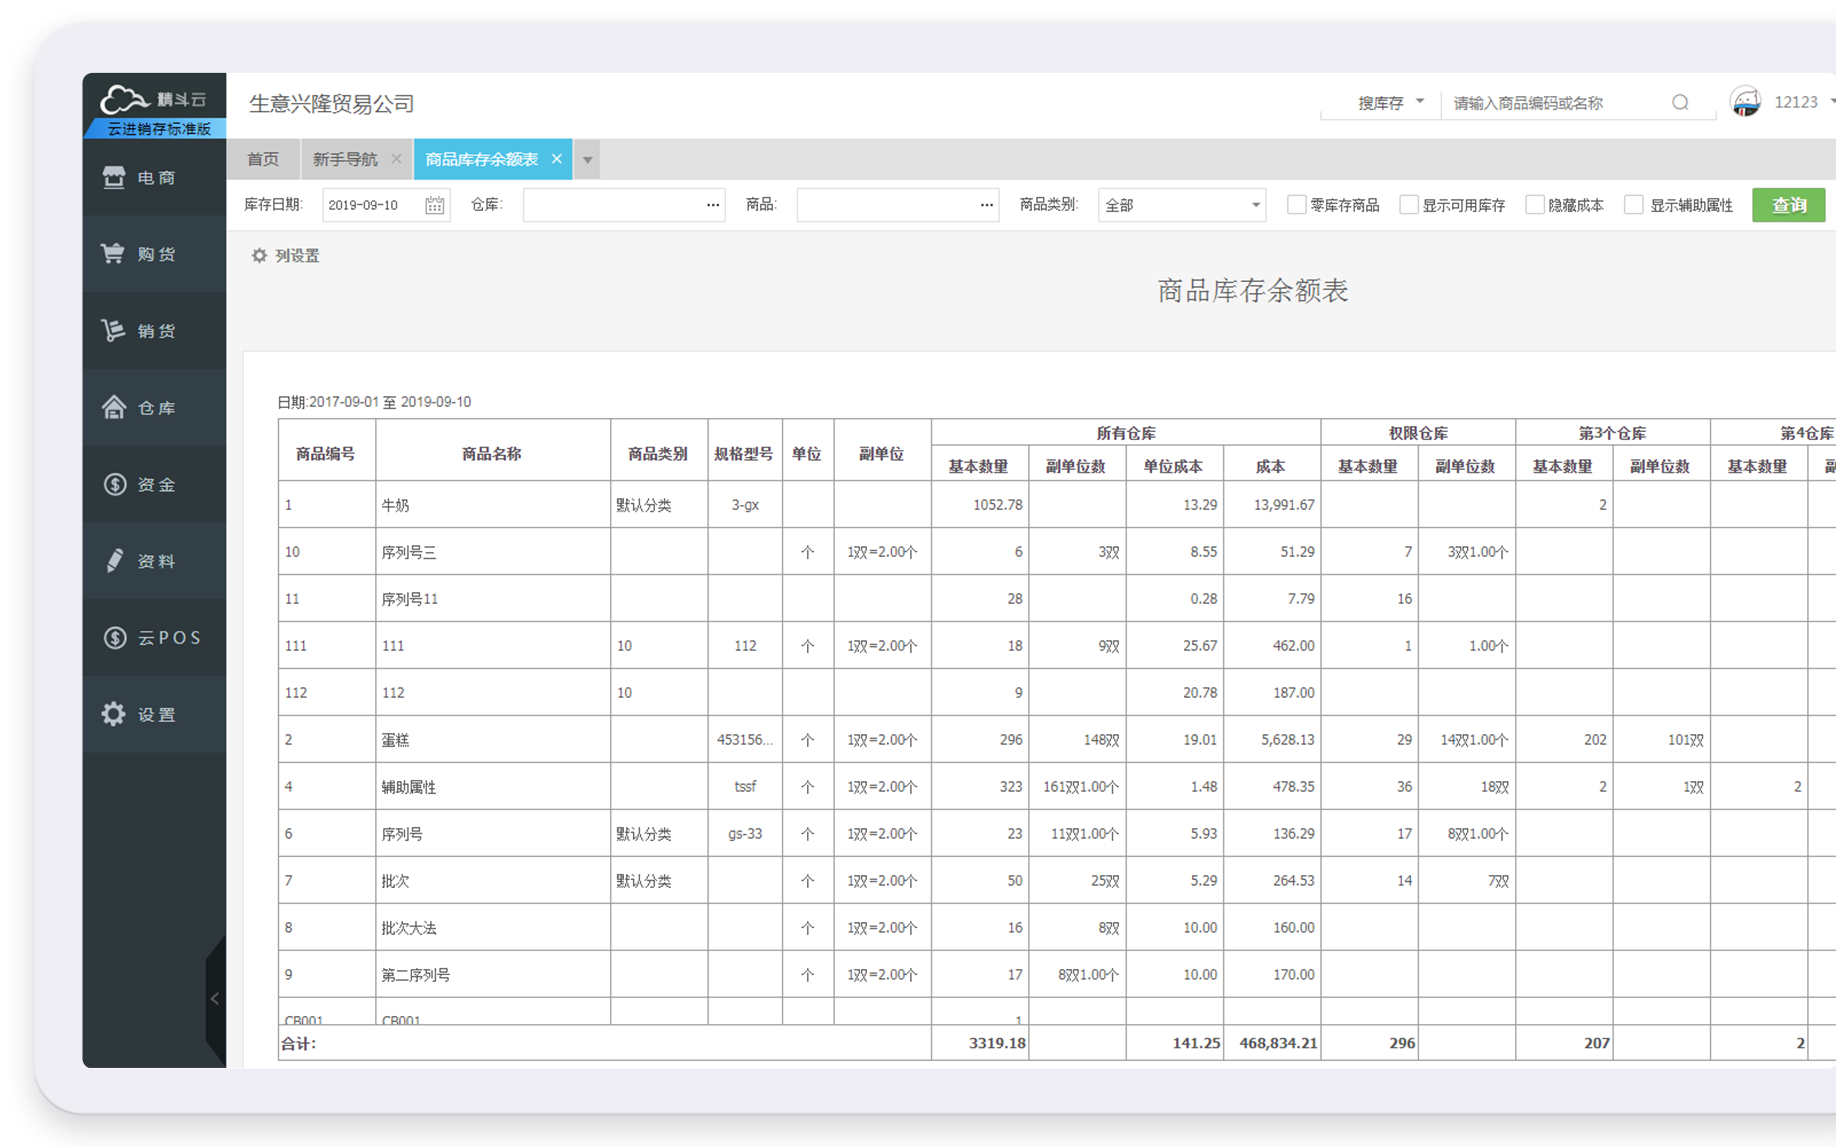Viewport: 1836px width, 1147px height.
Task: Click the calendar icon in 库存日期 field
Action: 434,205
